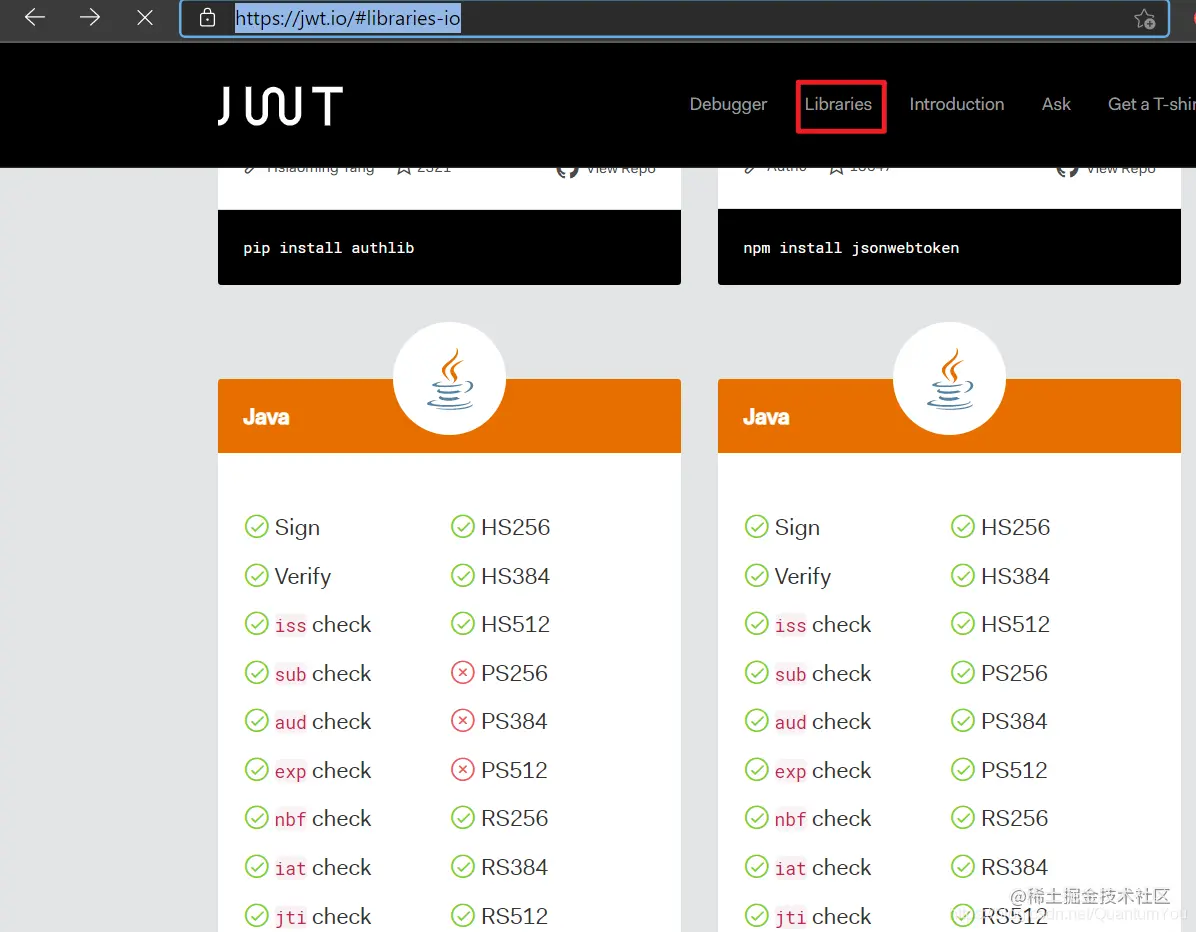Click Sign check icon in right Java card
The image size is (1196, 932).
(757, 527)
